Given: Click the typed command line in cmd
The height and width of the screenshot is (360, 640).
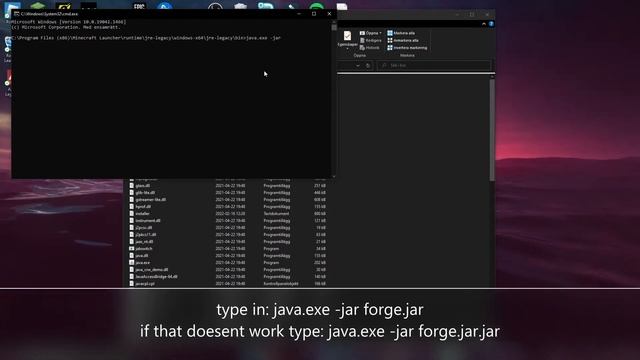Looking at the screenshot, I should [x=146, y=38].
